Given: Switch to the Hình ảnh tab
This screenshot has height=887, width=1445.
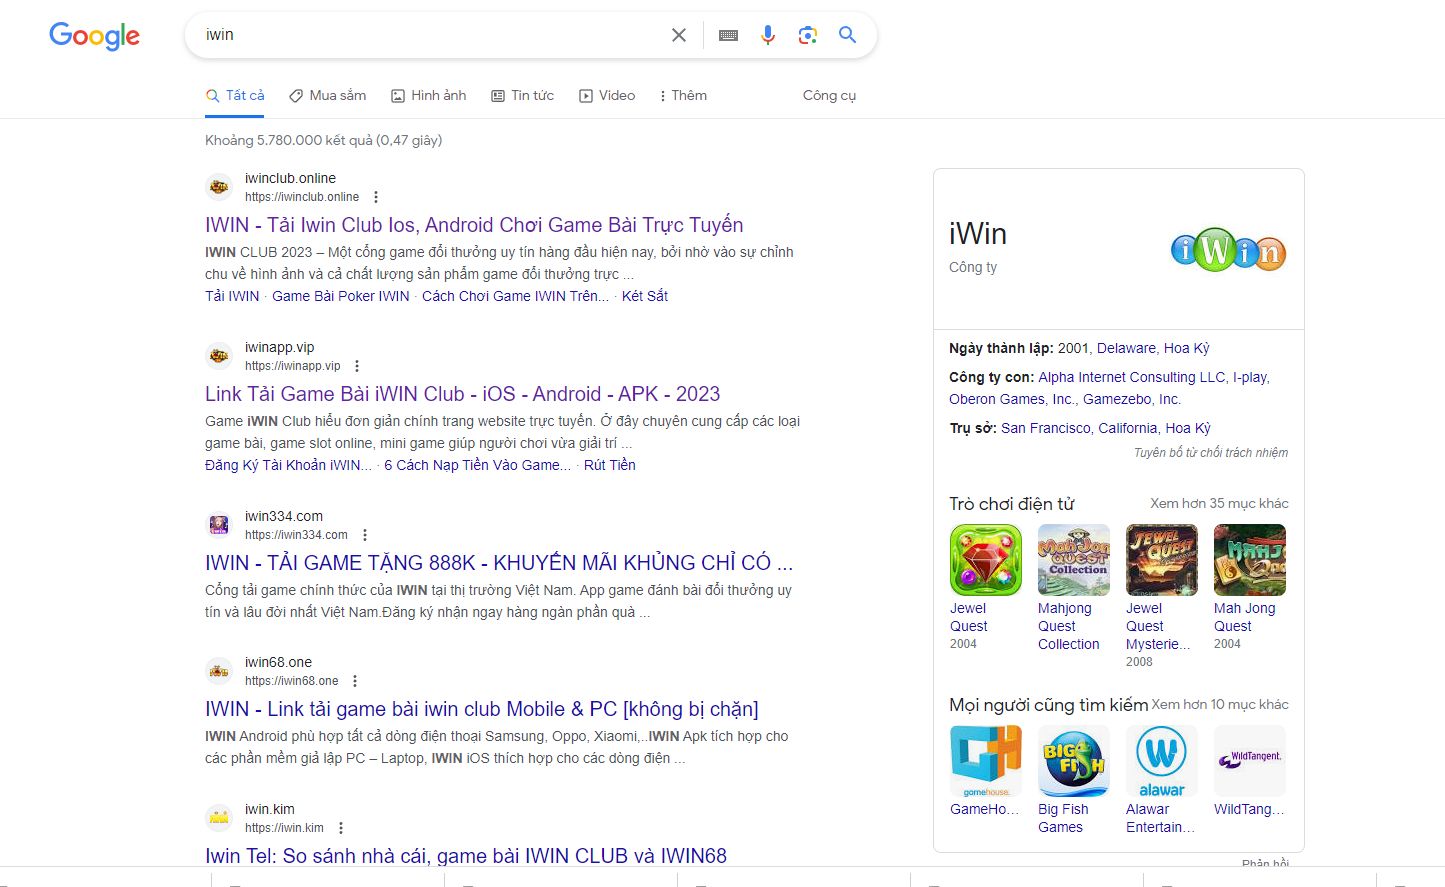Looking at the screenshot, I should pyautogui.click(x=428, y=96).
